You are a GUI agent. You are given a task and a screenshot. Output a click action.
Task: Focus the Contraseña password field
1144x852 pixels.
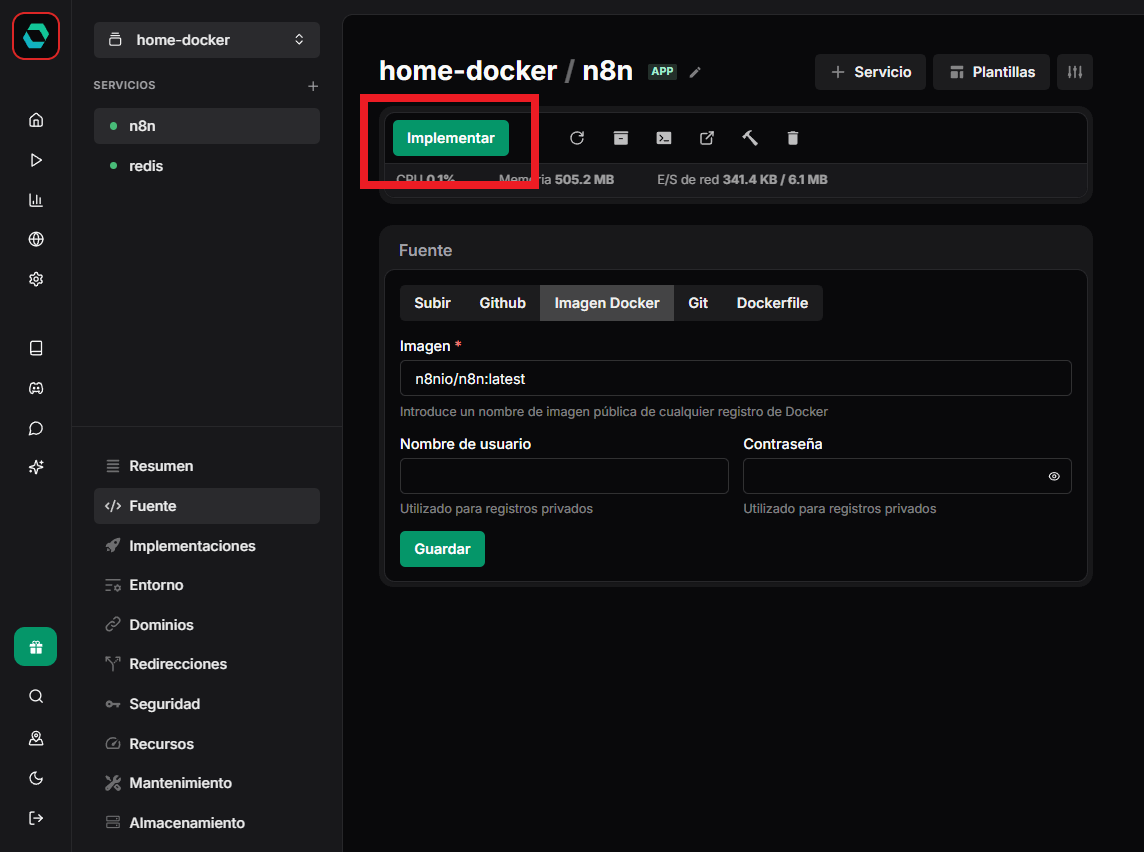907,476
